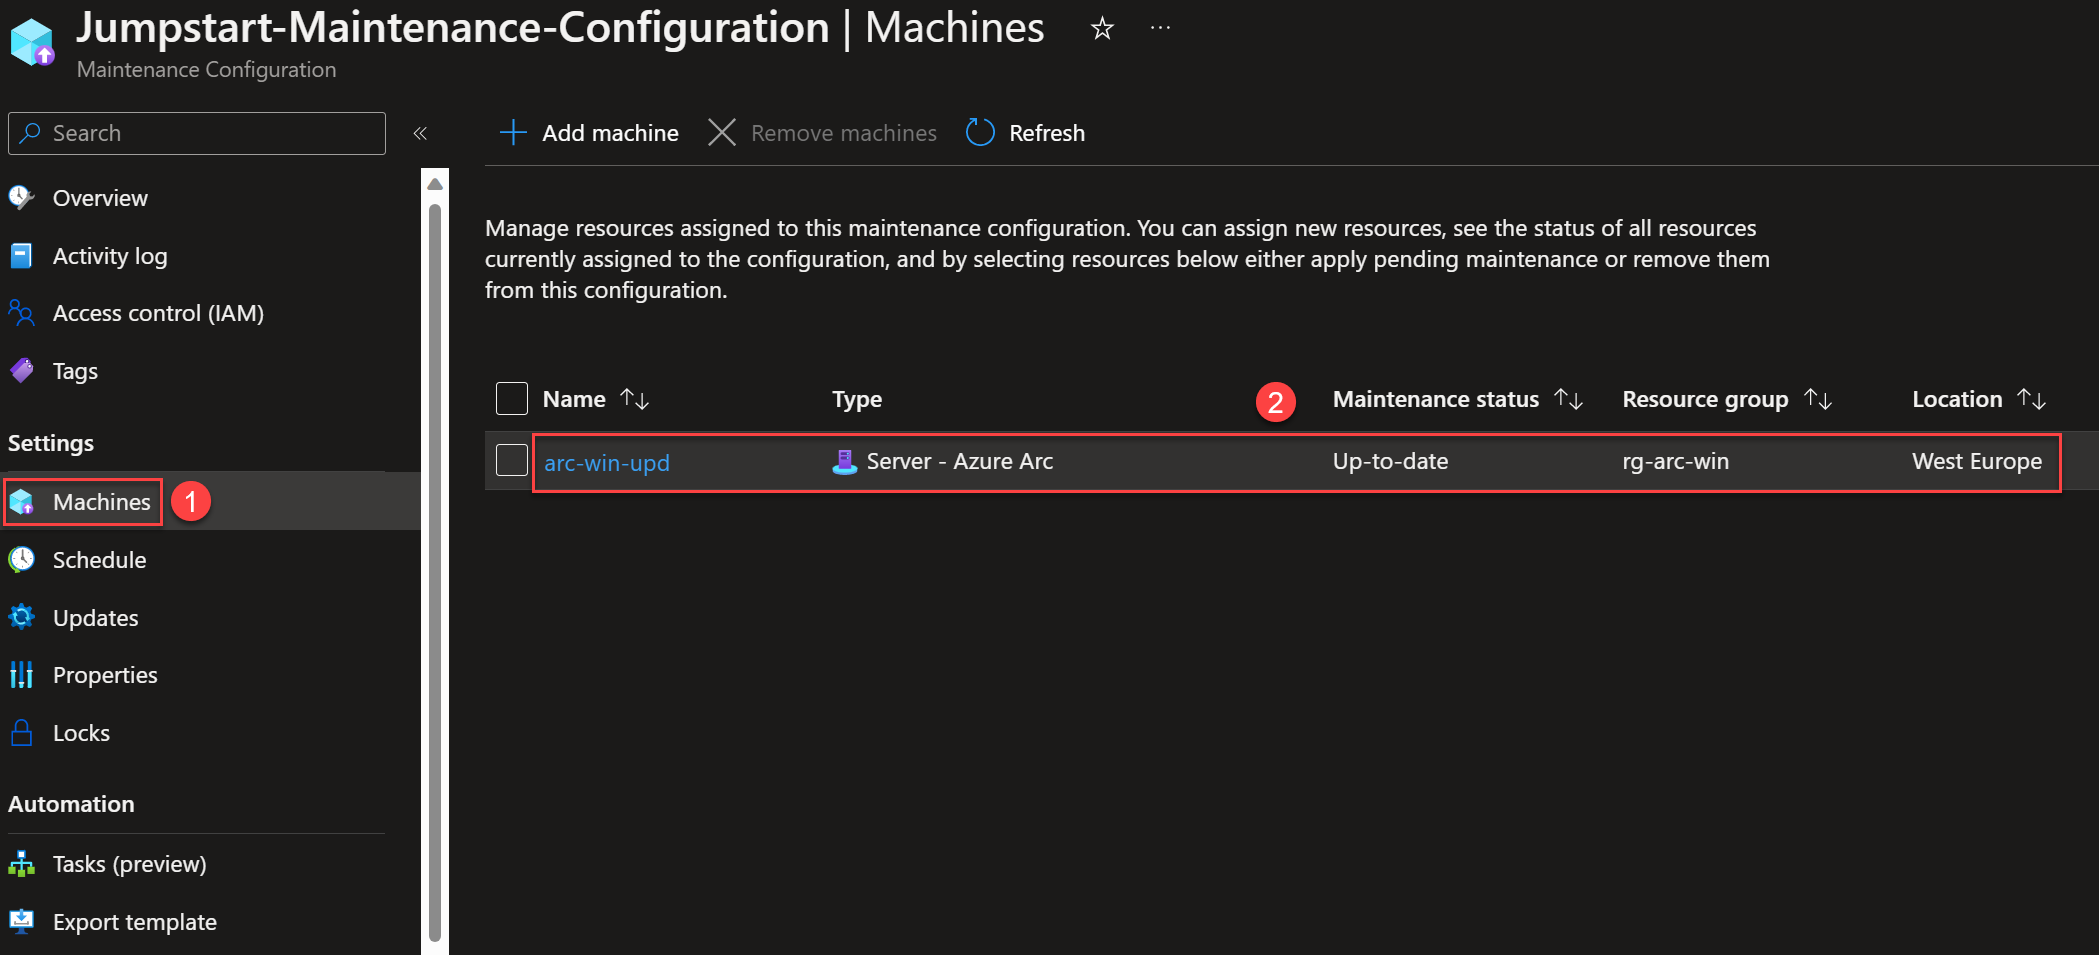Viewport: 2099px width, 955px height.
Task: Click the Schedule clock icon
Action: [21, 560]
